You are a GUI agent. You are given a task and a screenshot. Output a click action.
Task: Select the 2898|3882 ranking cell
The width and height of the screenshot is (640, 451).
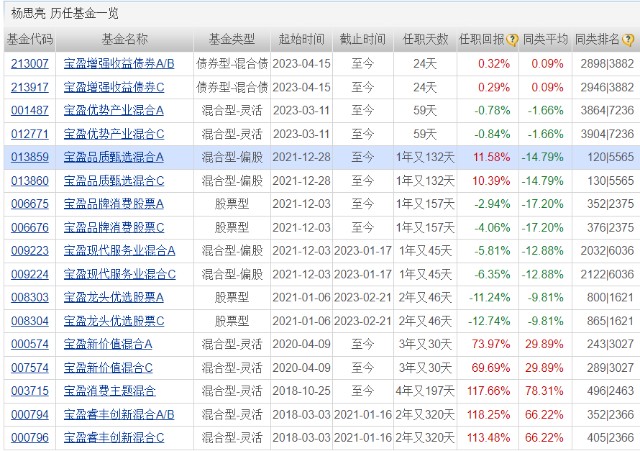pos(607,64)
